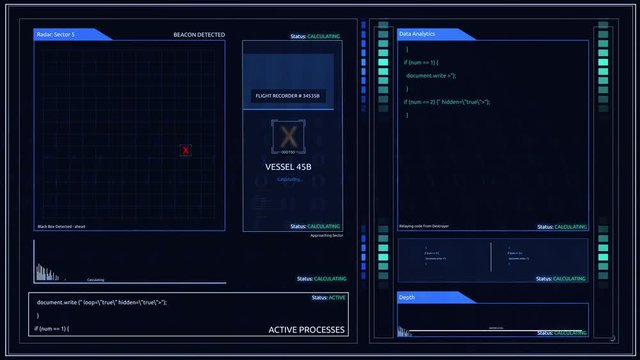Click the VESSEL 45B title

[x=288, y=167]
